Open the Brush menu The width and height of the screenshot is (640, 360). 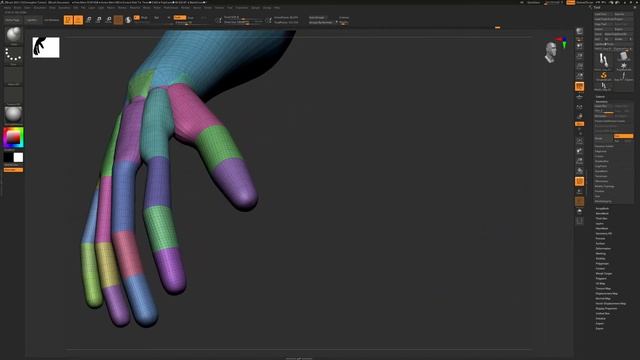tap(17, 7)
